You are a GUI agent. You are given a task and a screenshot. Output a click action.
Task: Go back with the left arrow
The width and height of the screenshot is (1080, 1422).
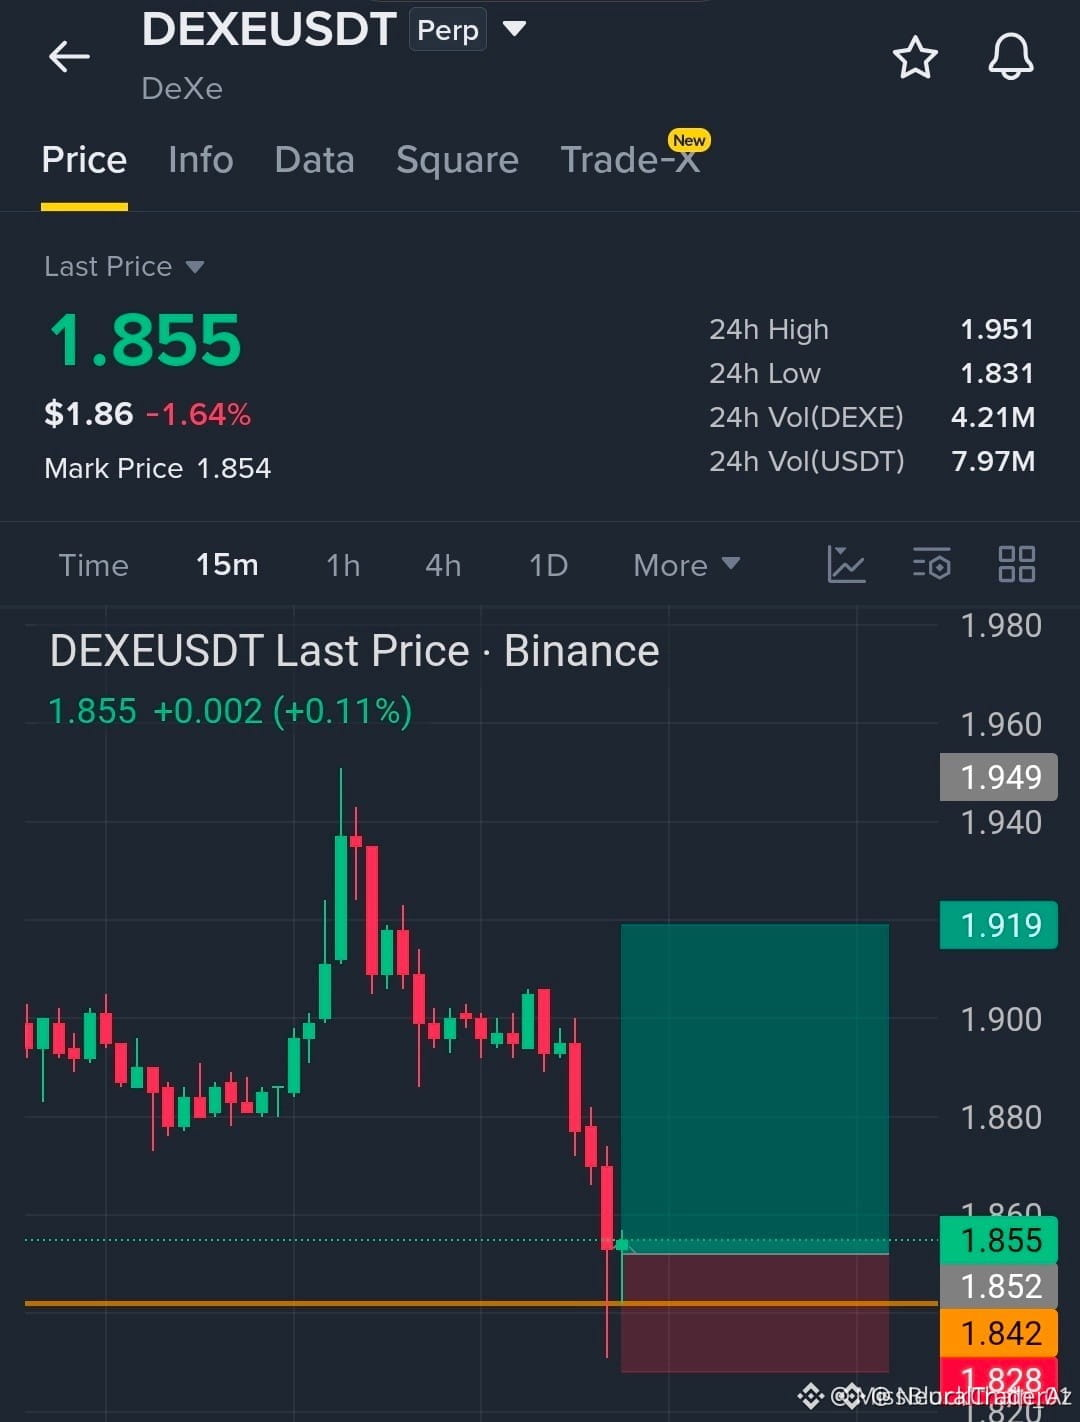pyautogui.click(x=70, y=57)
